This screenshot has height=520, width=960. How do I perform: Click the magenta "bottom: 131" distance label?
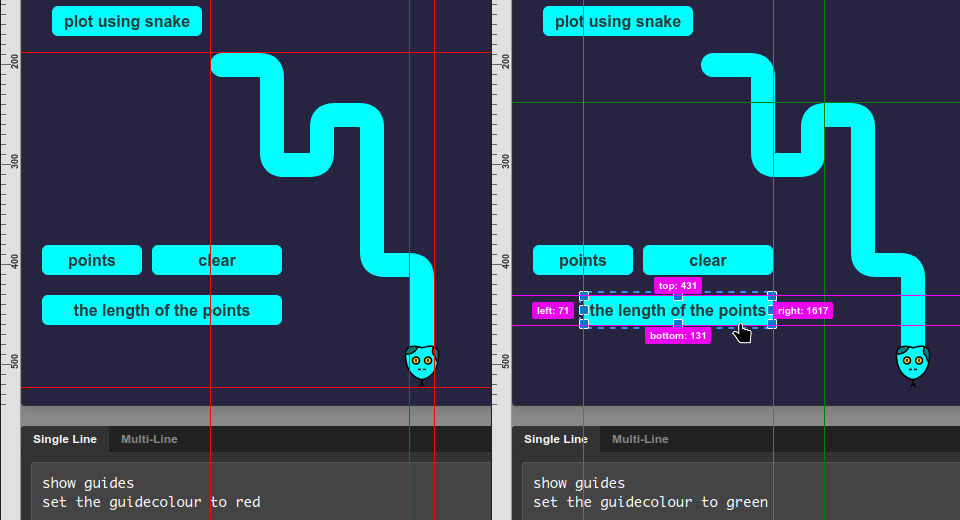coord(678,336)
